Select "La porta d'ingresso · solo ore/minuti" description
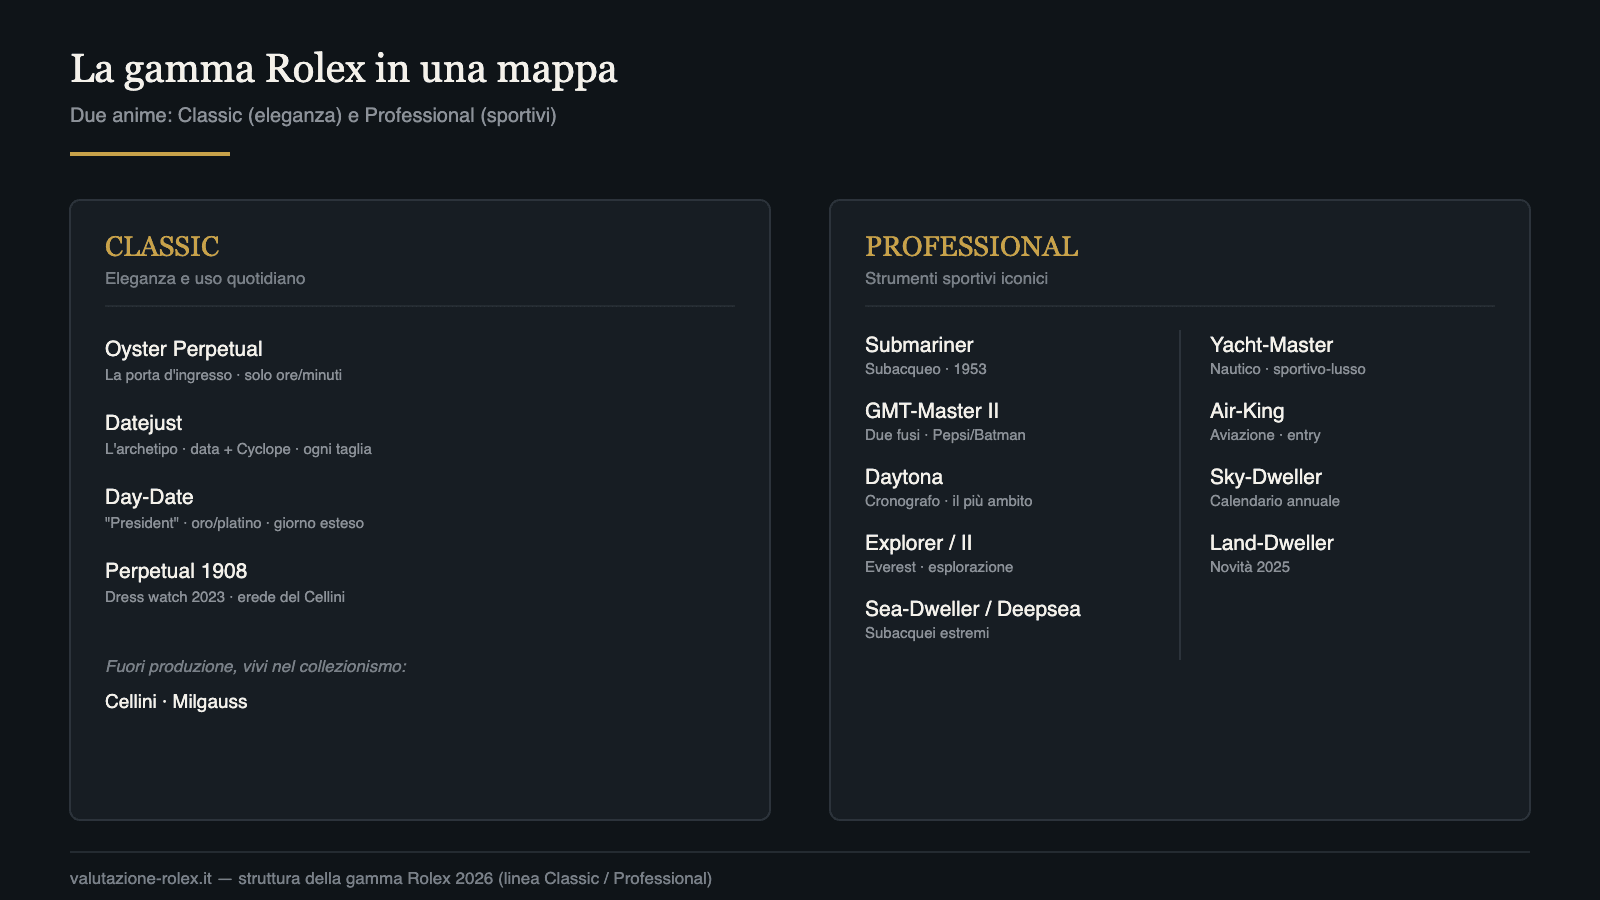This screenshot has width=1600, height=900. pos(223,375)
